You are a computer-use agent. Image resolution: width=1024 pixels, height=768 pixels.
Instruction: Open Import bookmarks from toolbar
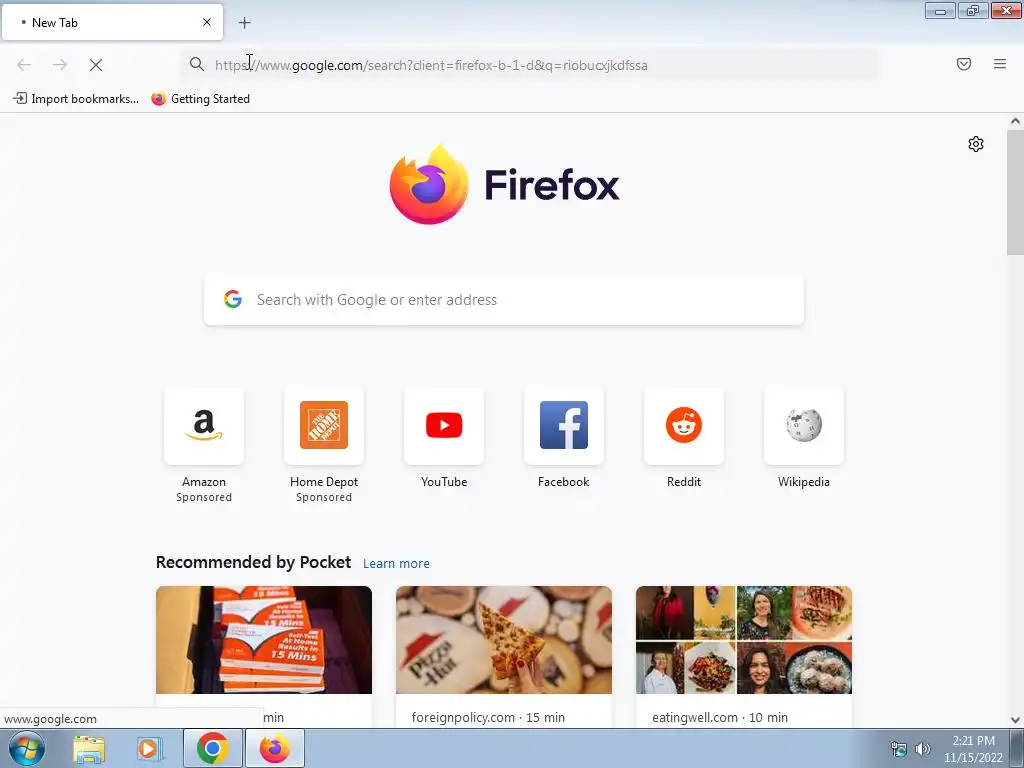coord(76,99)
